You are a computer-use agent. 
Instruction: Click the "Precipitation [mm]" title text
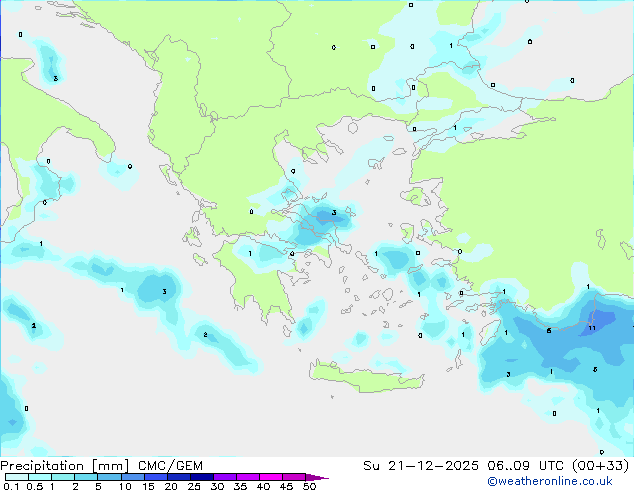(x=65, y=466)
